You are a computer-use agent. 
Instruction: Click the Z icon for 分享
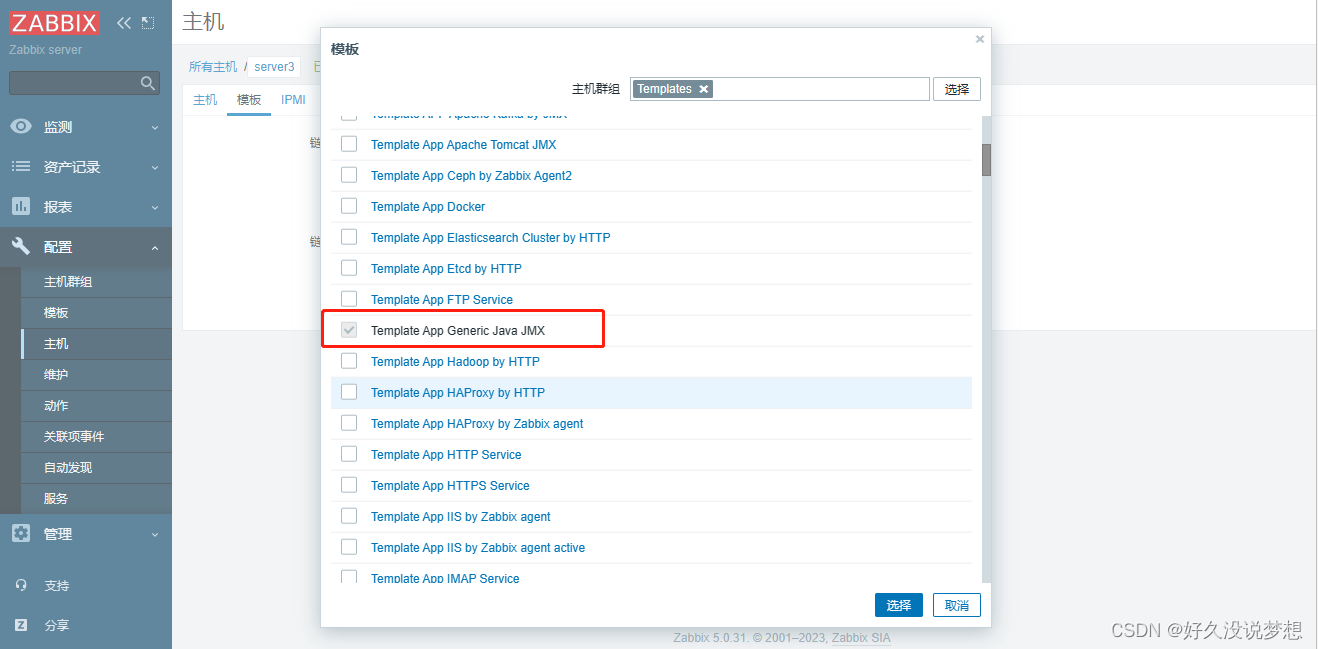(x=21, y=625)
